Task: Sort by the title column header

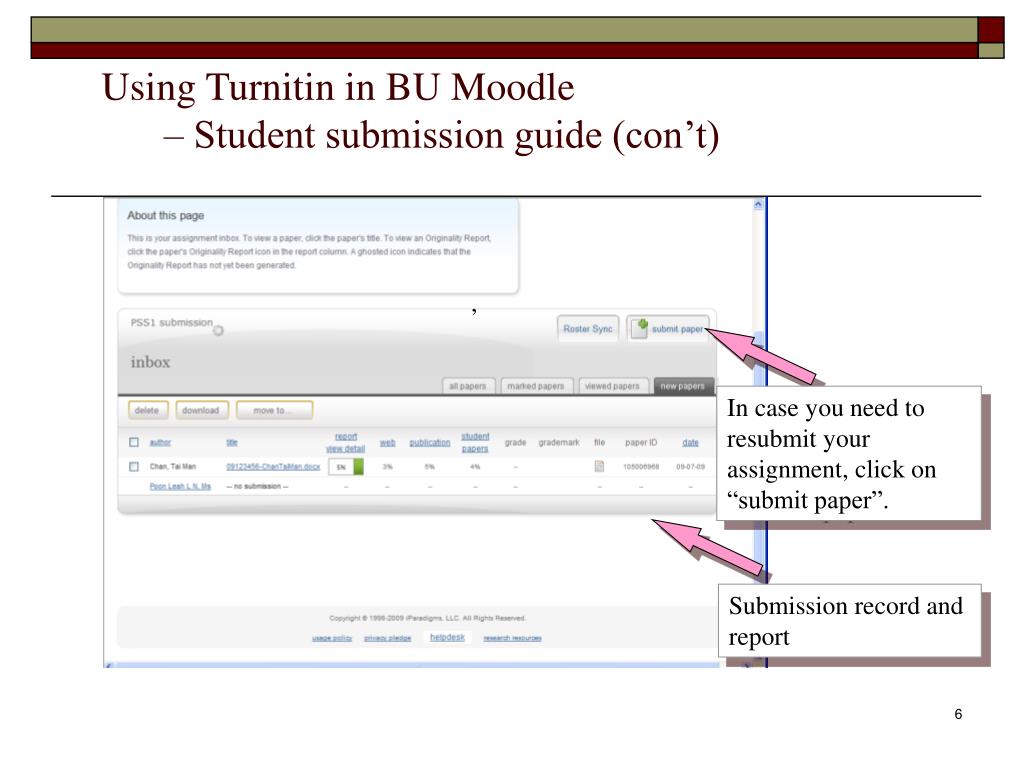Action: pyautogui.click(x=232, y=442)
